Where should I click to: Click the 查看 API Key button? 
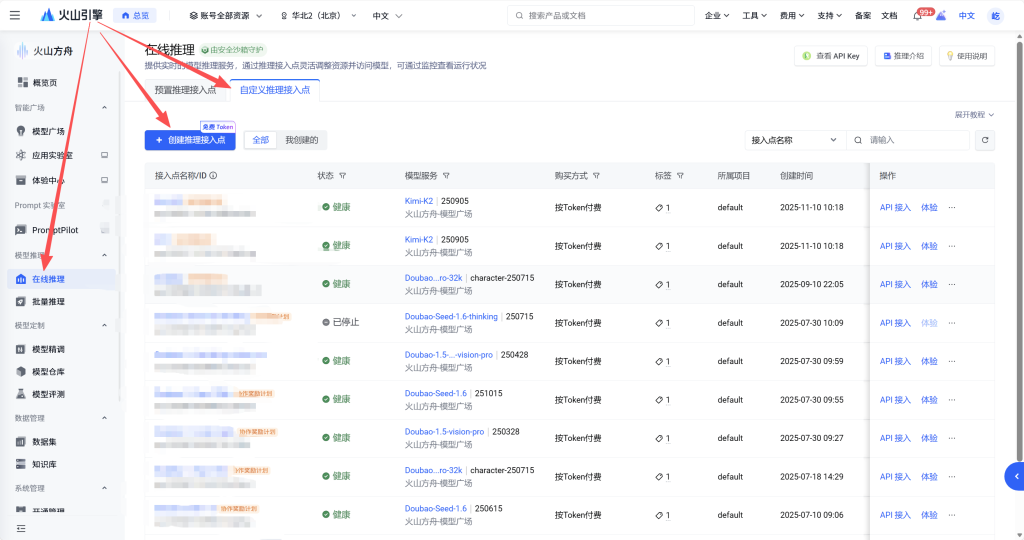(830, 56)
